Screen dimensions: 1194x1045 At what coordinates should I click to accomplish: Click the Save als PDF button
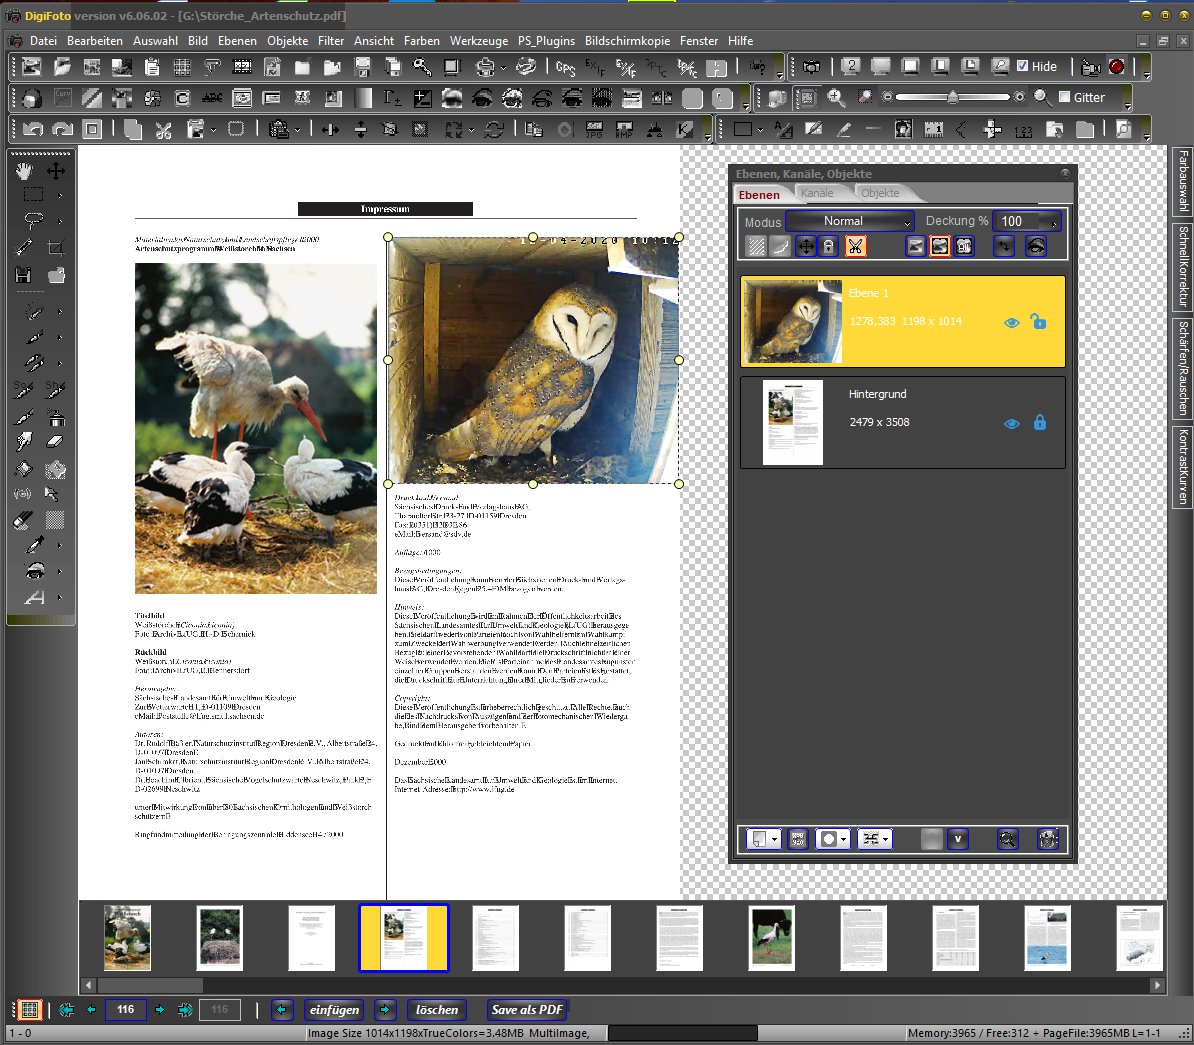pos(527,1010)
